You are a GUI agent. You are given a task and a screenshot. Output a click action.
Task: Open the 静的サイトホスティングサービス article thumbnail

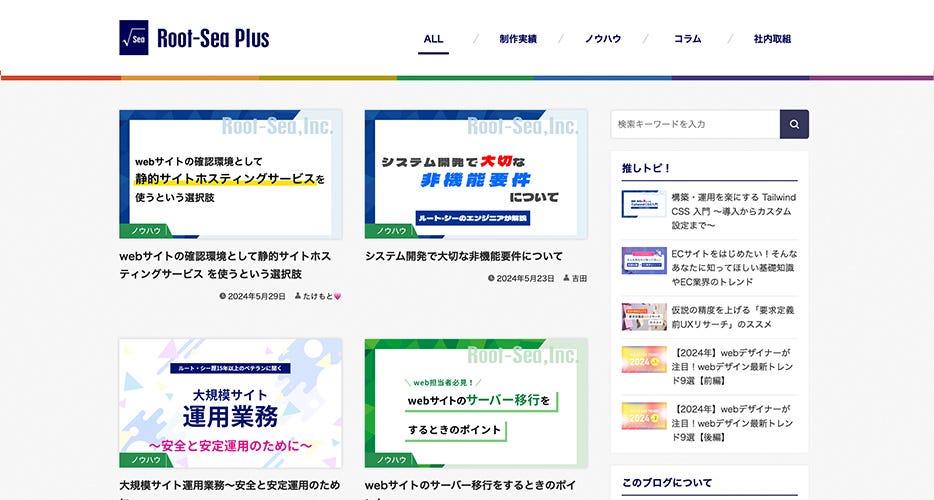tap(230, 174)
